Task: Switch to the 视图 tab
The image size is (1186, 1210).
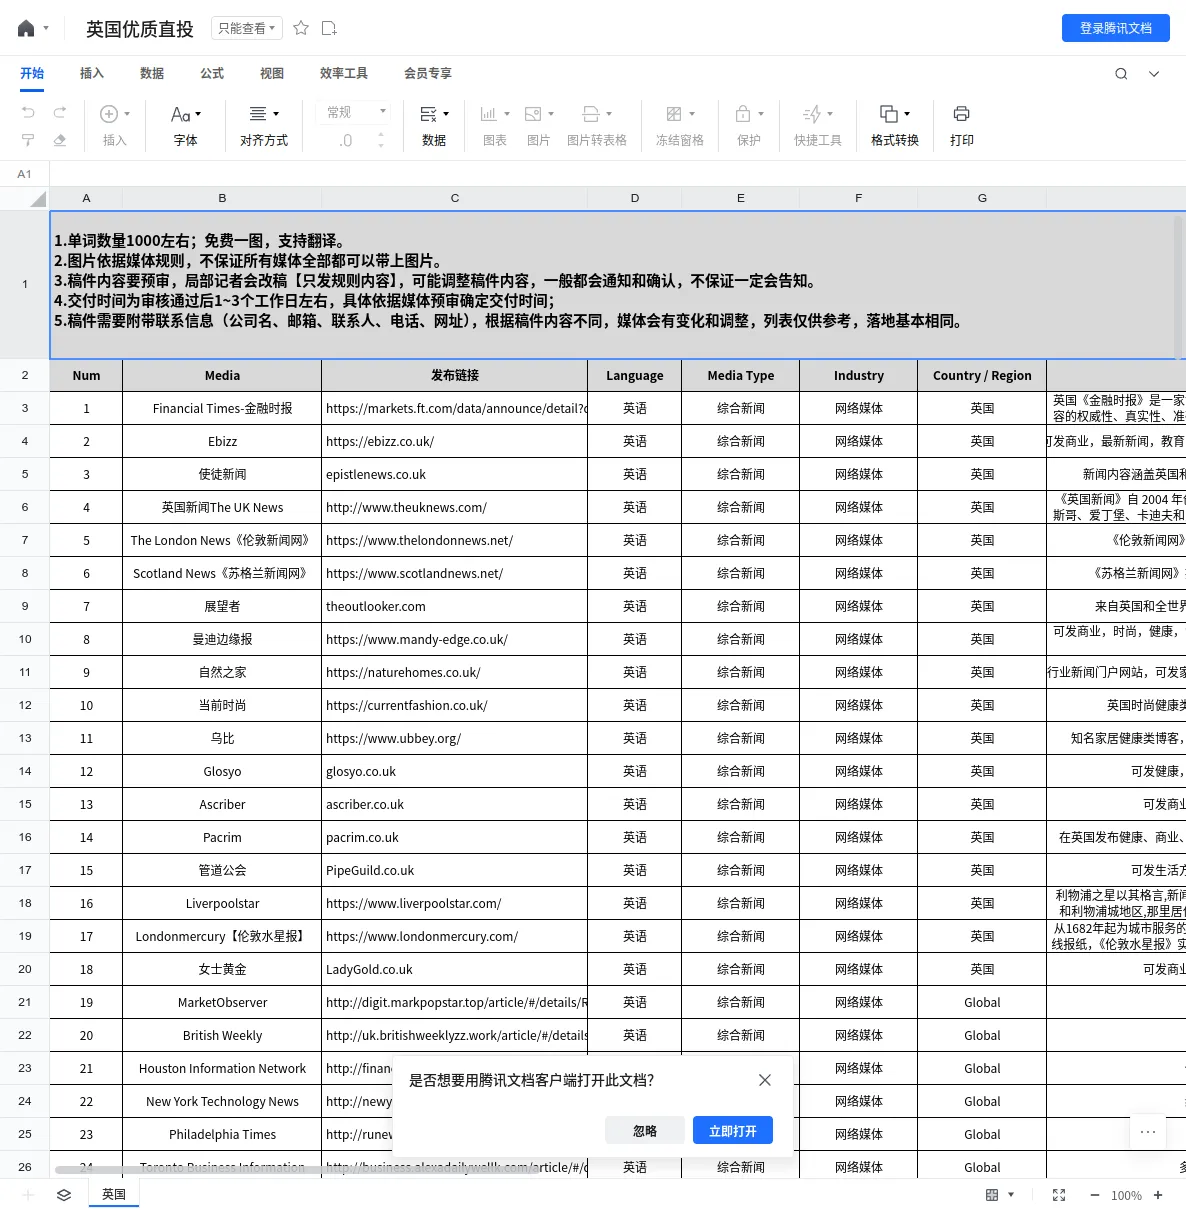Action: pyautogui.click(x=272, y=73)
